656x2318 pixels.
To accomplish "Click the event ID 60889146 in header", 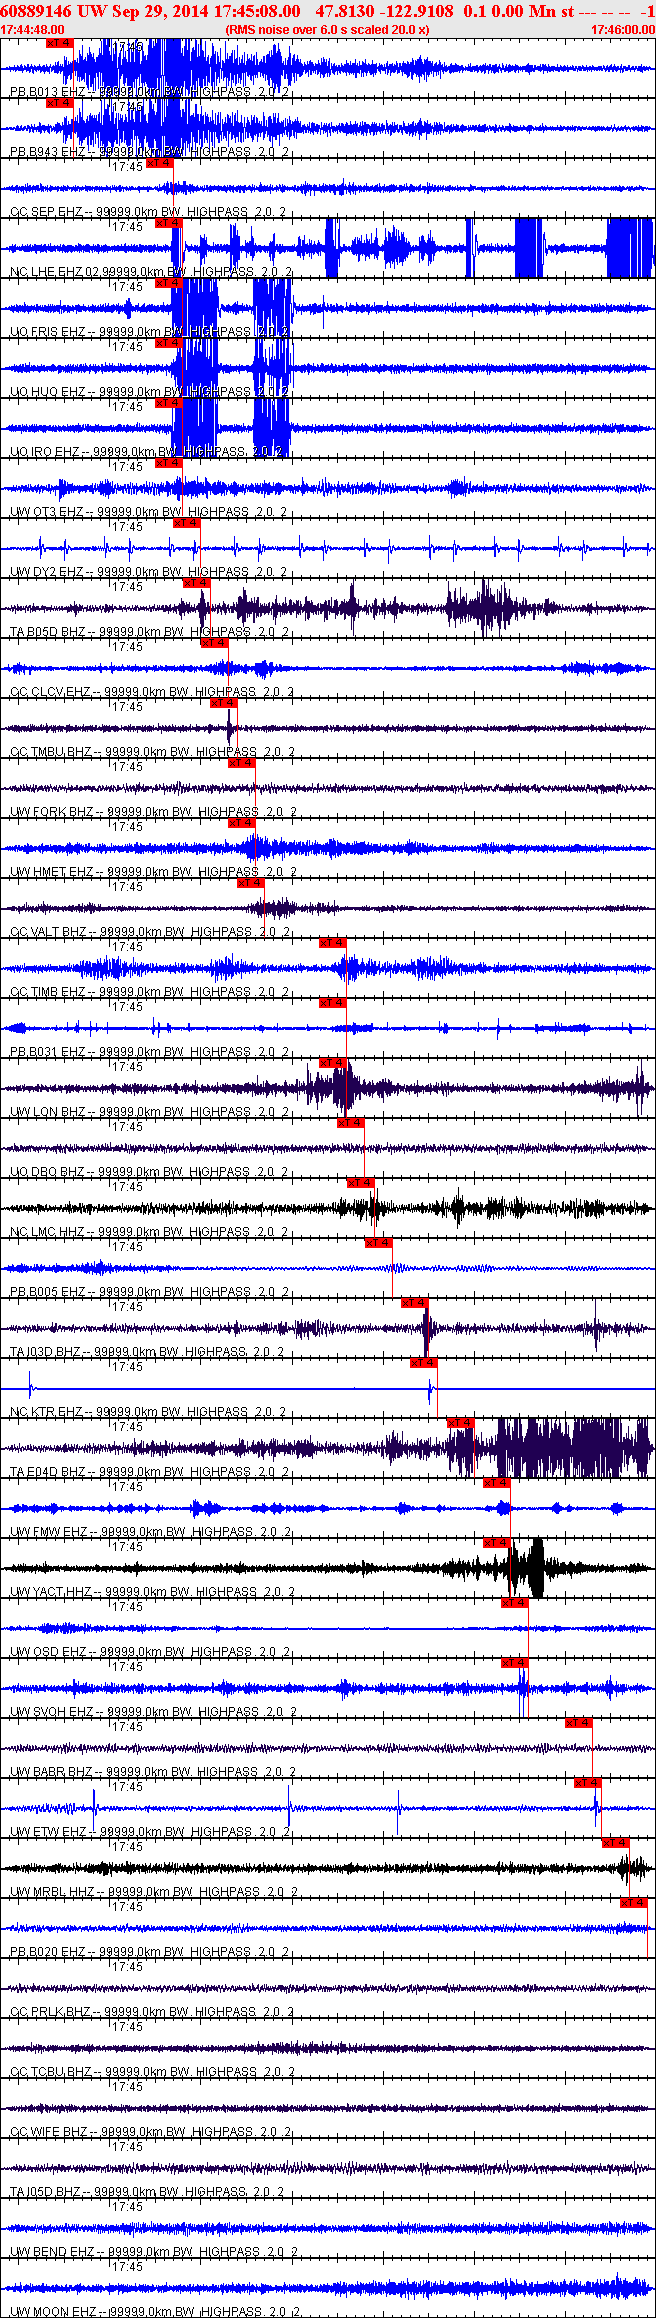I will coord(36,11).
